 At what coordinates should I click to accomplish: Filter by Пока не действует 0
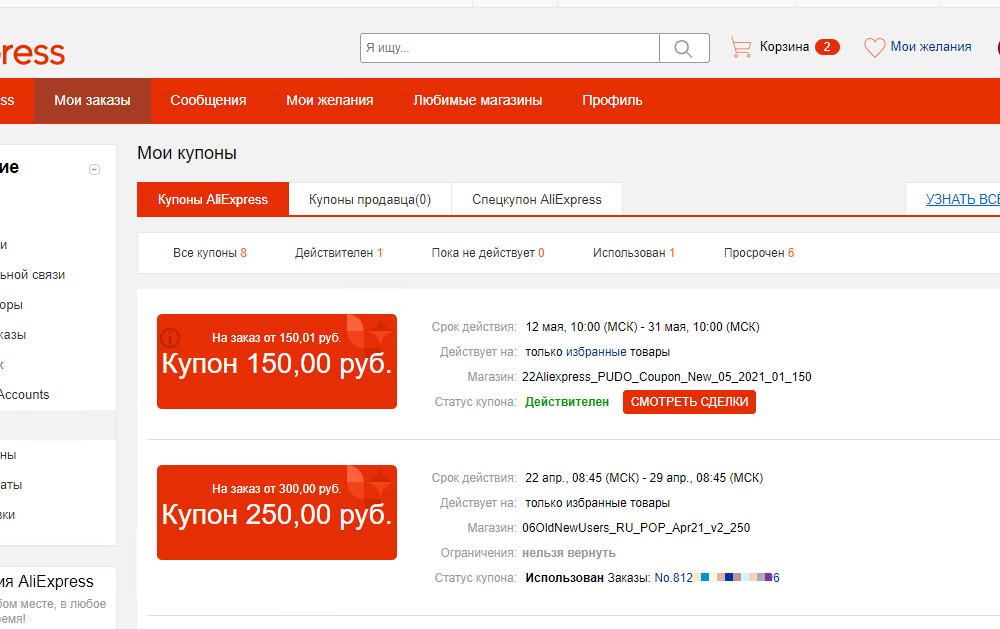[488, 253]
